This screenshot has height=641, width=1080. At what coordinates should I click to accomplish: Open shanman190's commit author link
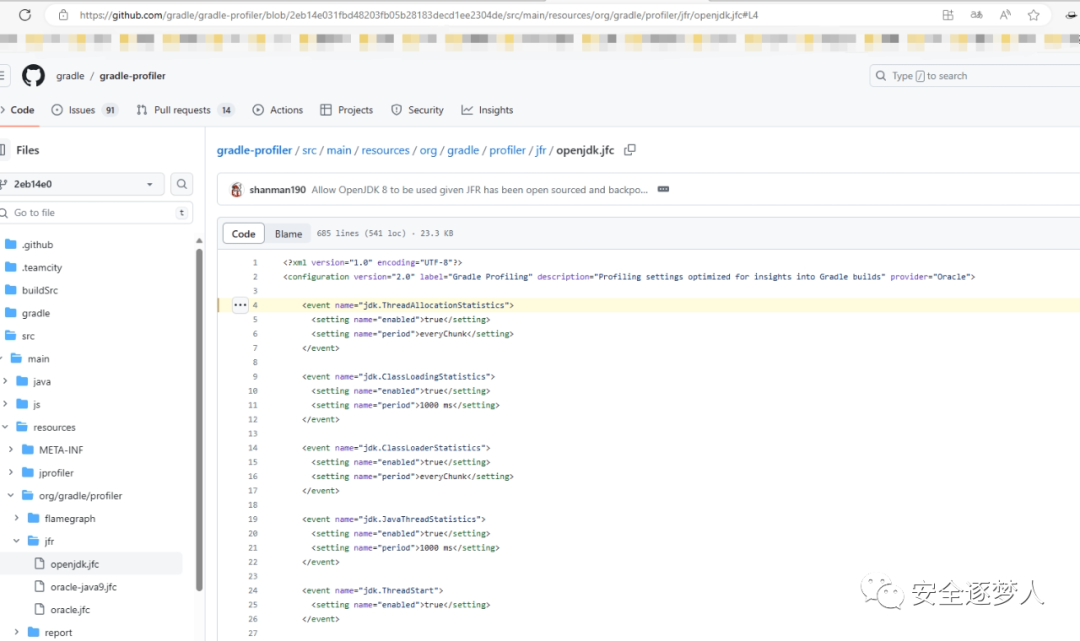pos(278,190)
